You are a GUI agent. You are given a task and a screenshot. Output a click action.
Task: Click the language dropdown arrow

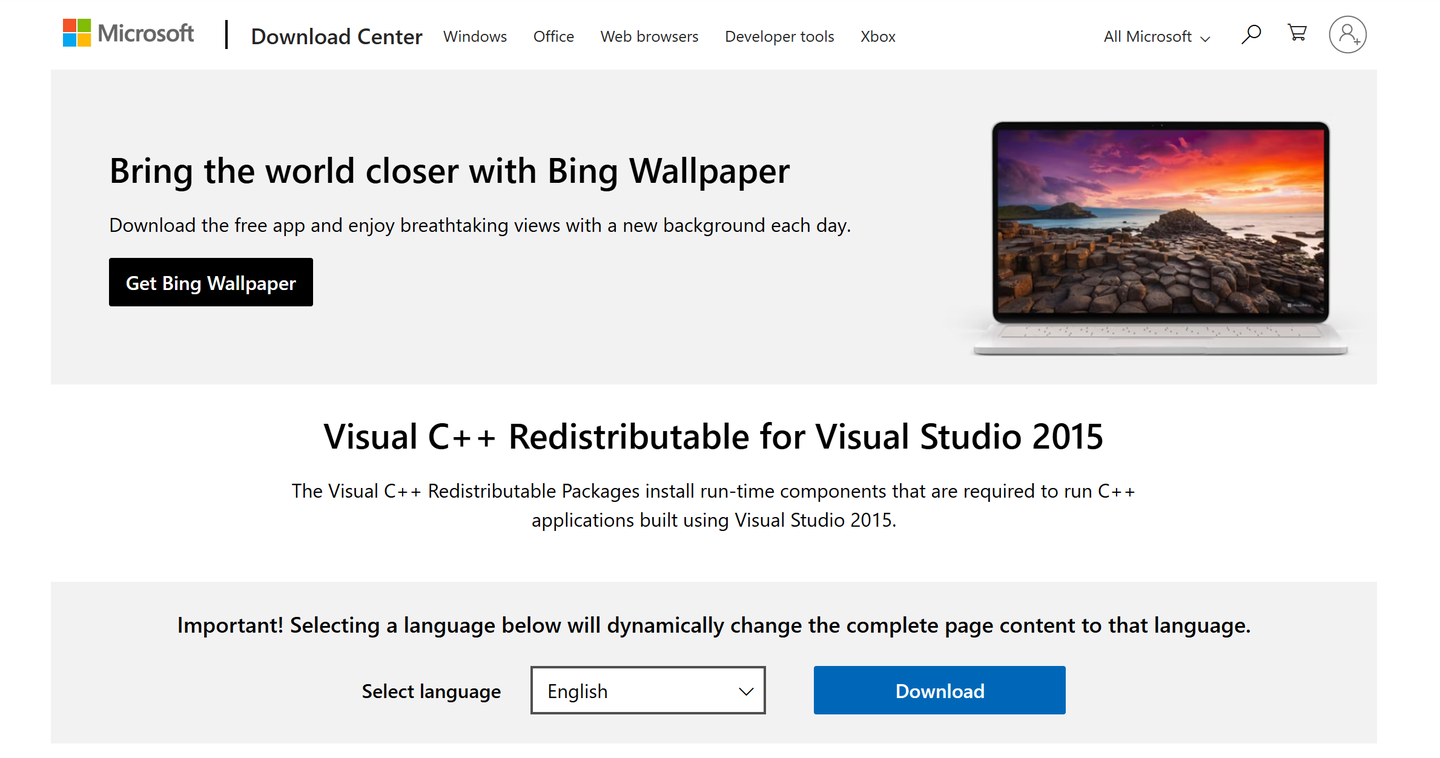coord(746,691)
